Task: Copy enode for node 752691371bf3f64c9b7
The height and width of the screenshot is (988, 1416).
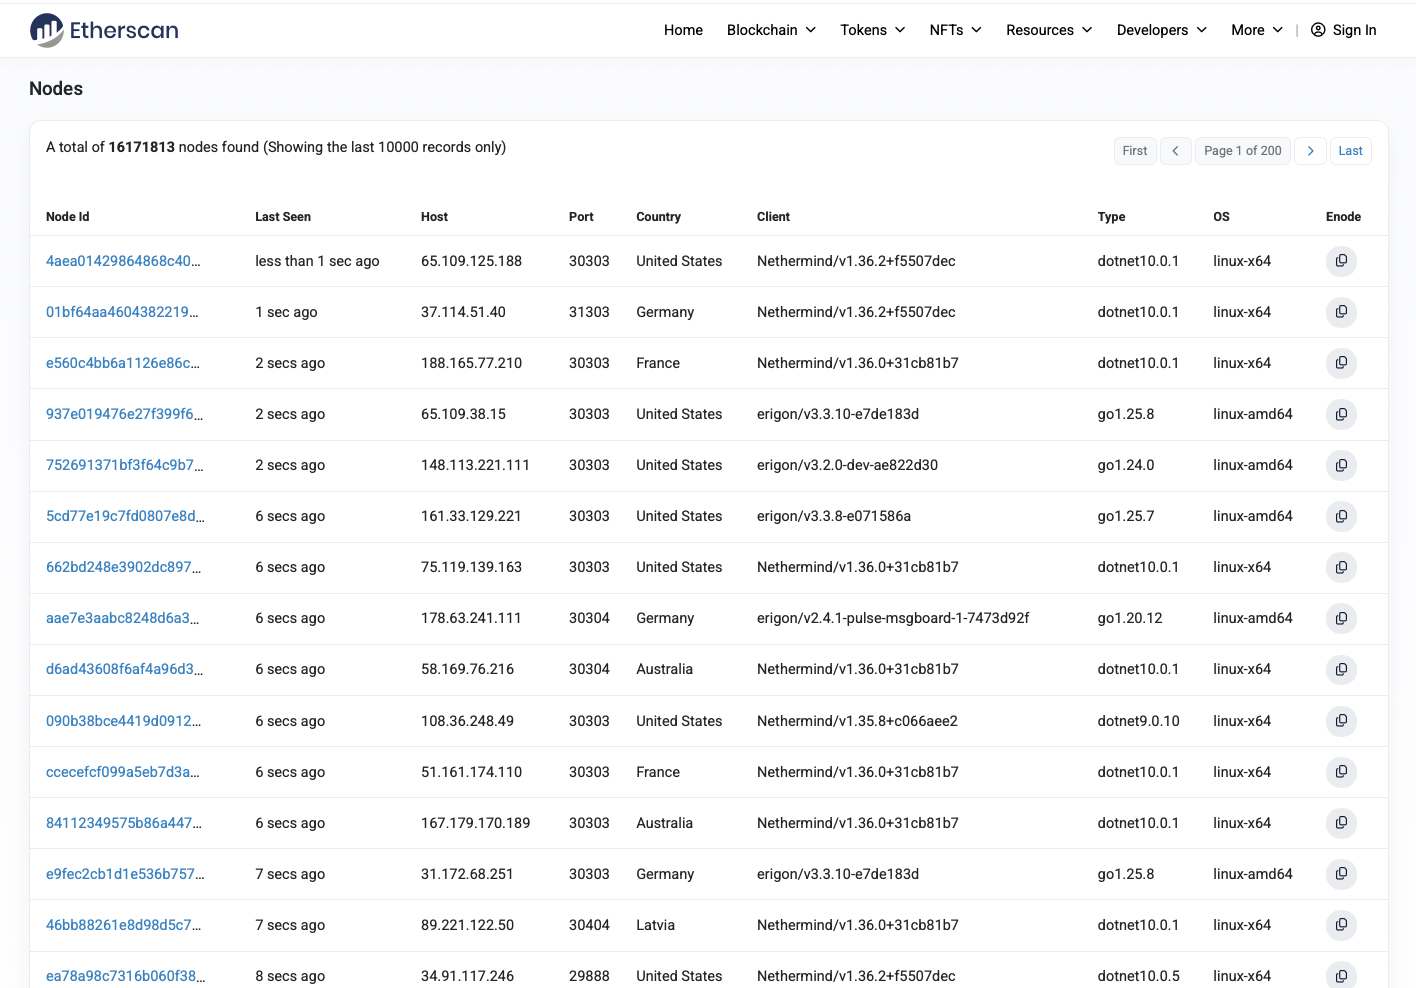Action: coord(1341,465)
